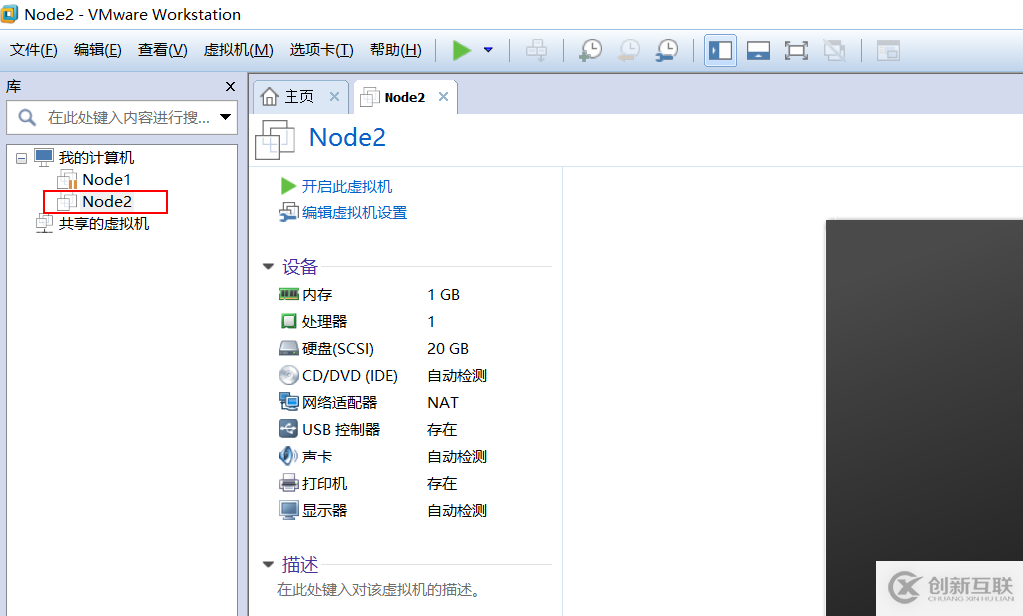Click the speaker icon beside 声卡
1023x616 pixels.
point(288,456)
